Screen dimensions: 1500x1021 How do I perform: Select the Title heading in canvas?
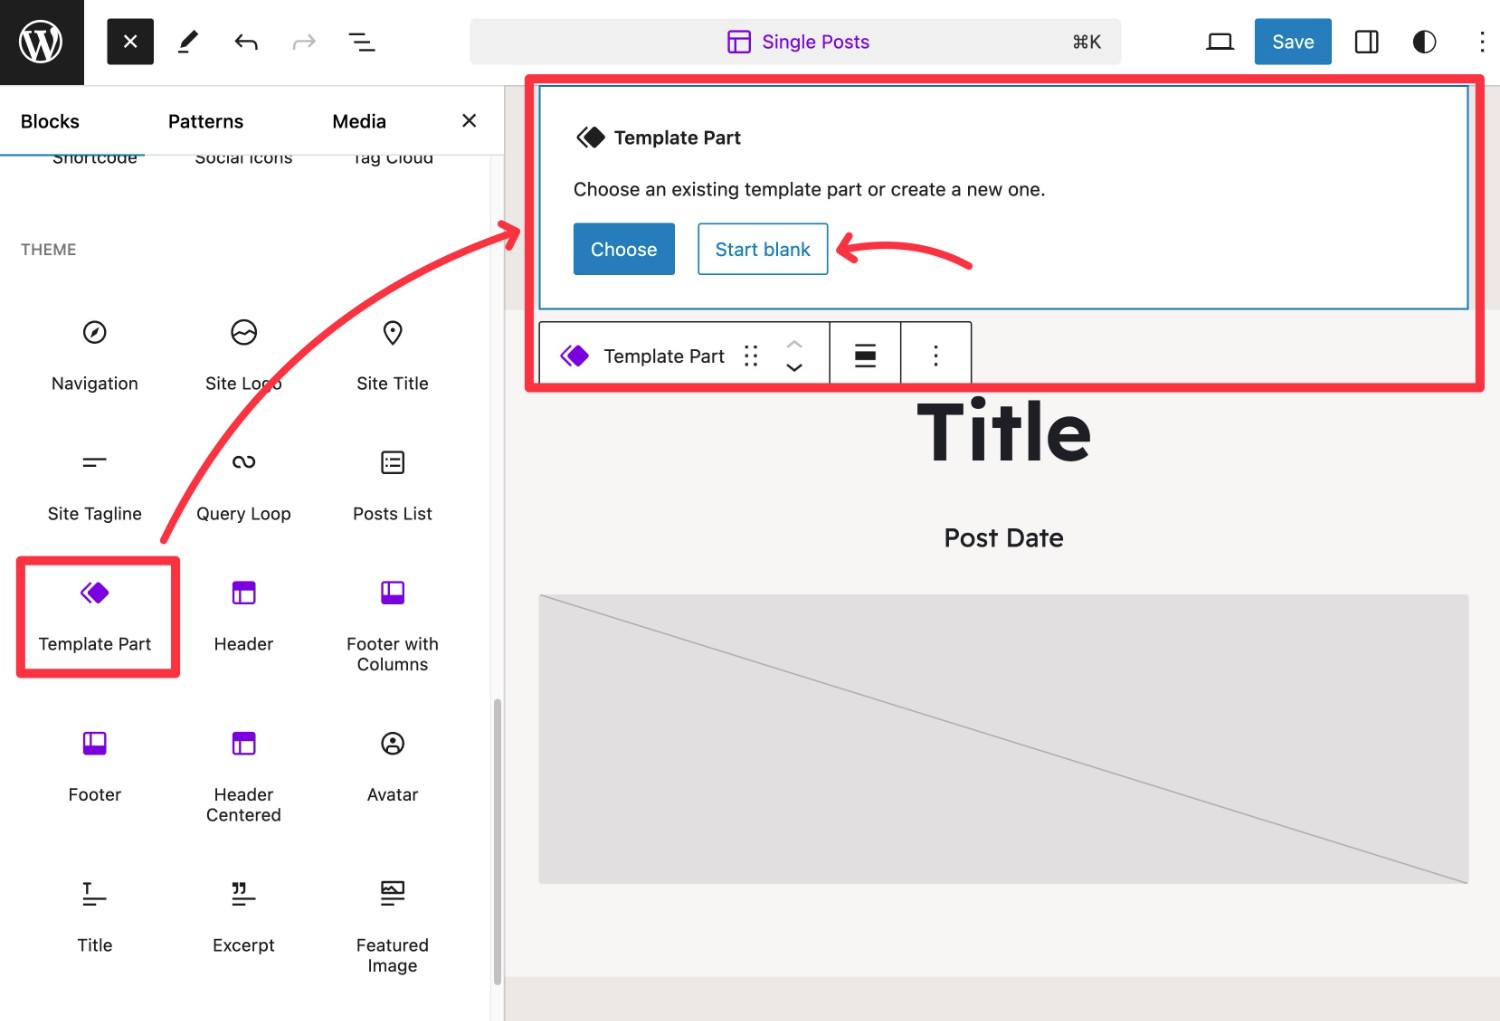coord(1004,432)
